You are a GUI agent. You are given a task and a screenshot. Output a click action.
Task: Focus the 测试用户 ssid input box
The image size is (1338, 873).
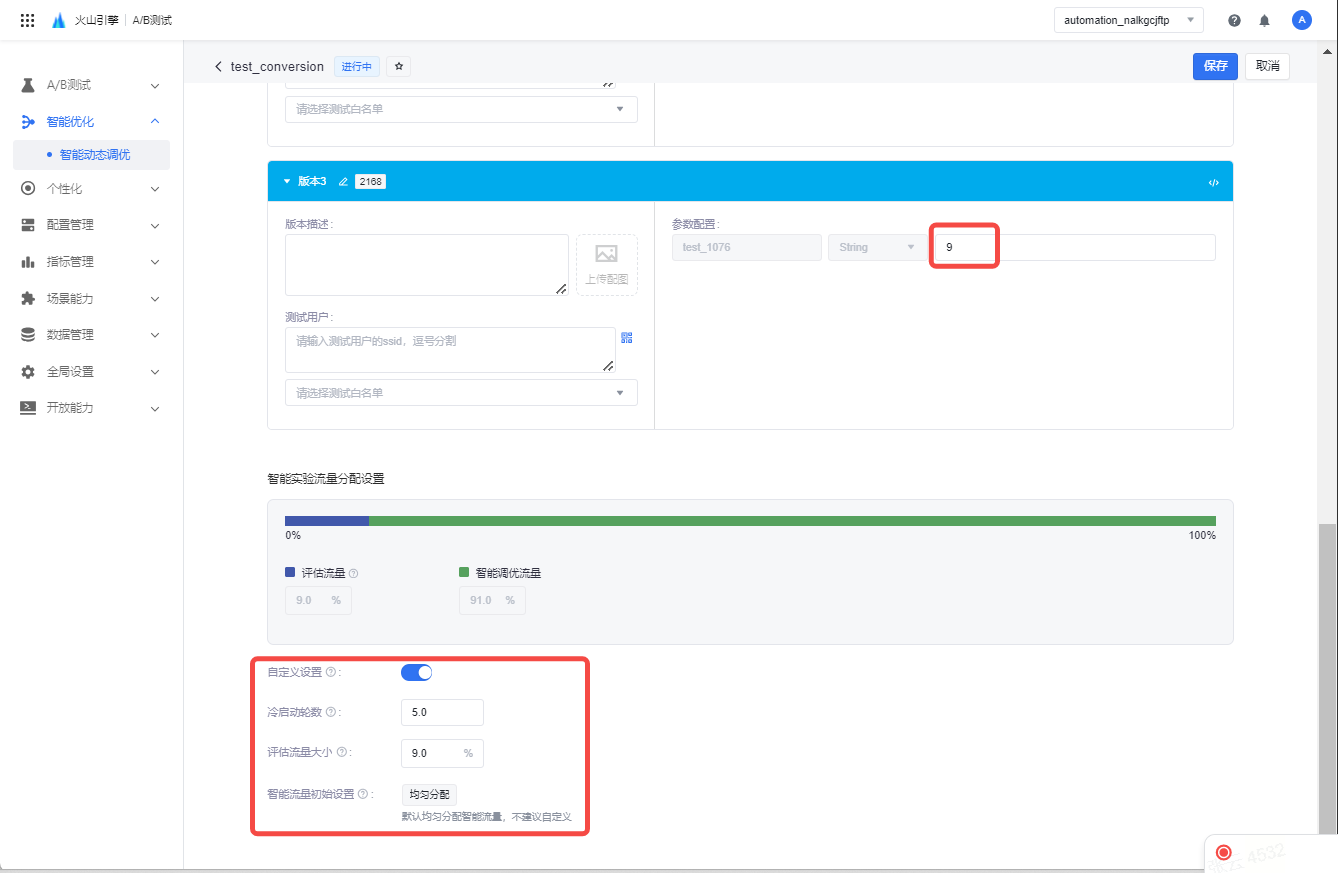pyautogui.click(x=450, y=350)
